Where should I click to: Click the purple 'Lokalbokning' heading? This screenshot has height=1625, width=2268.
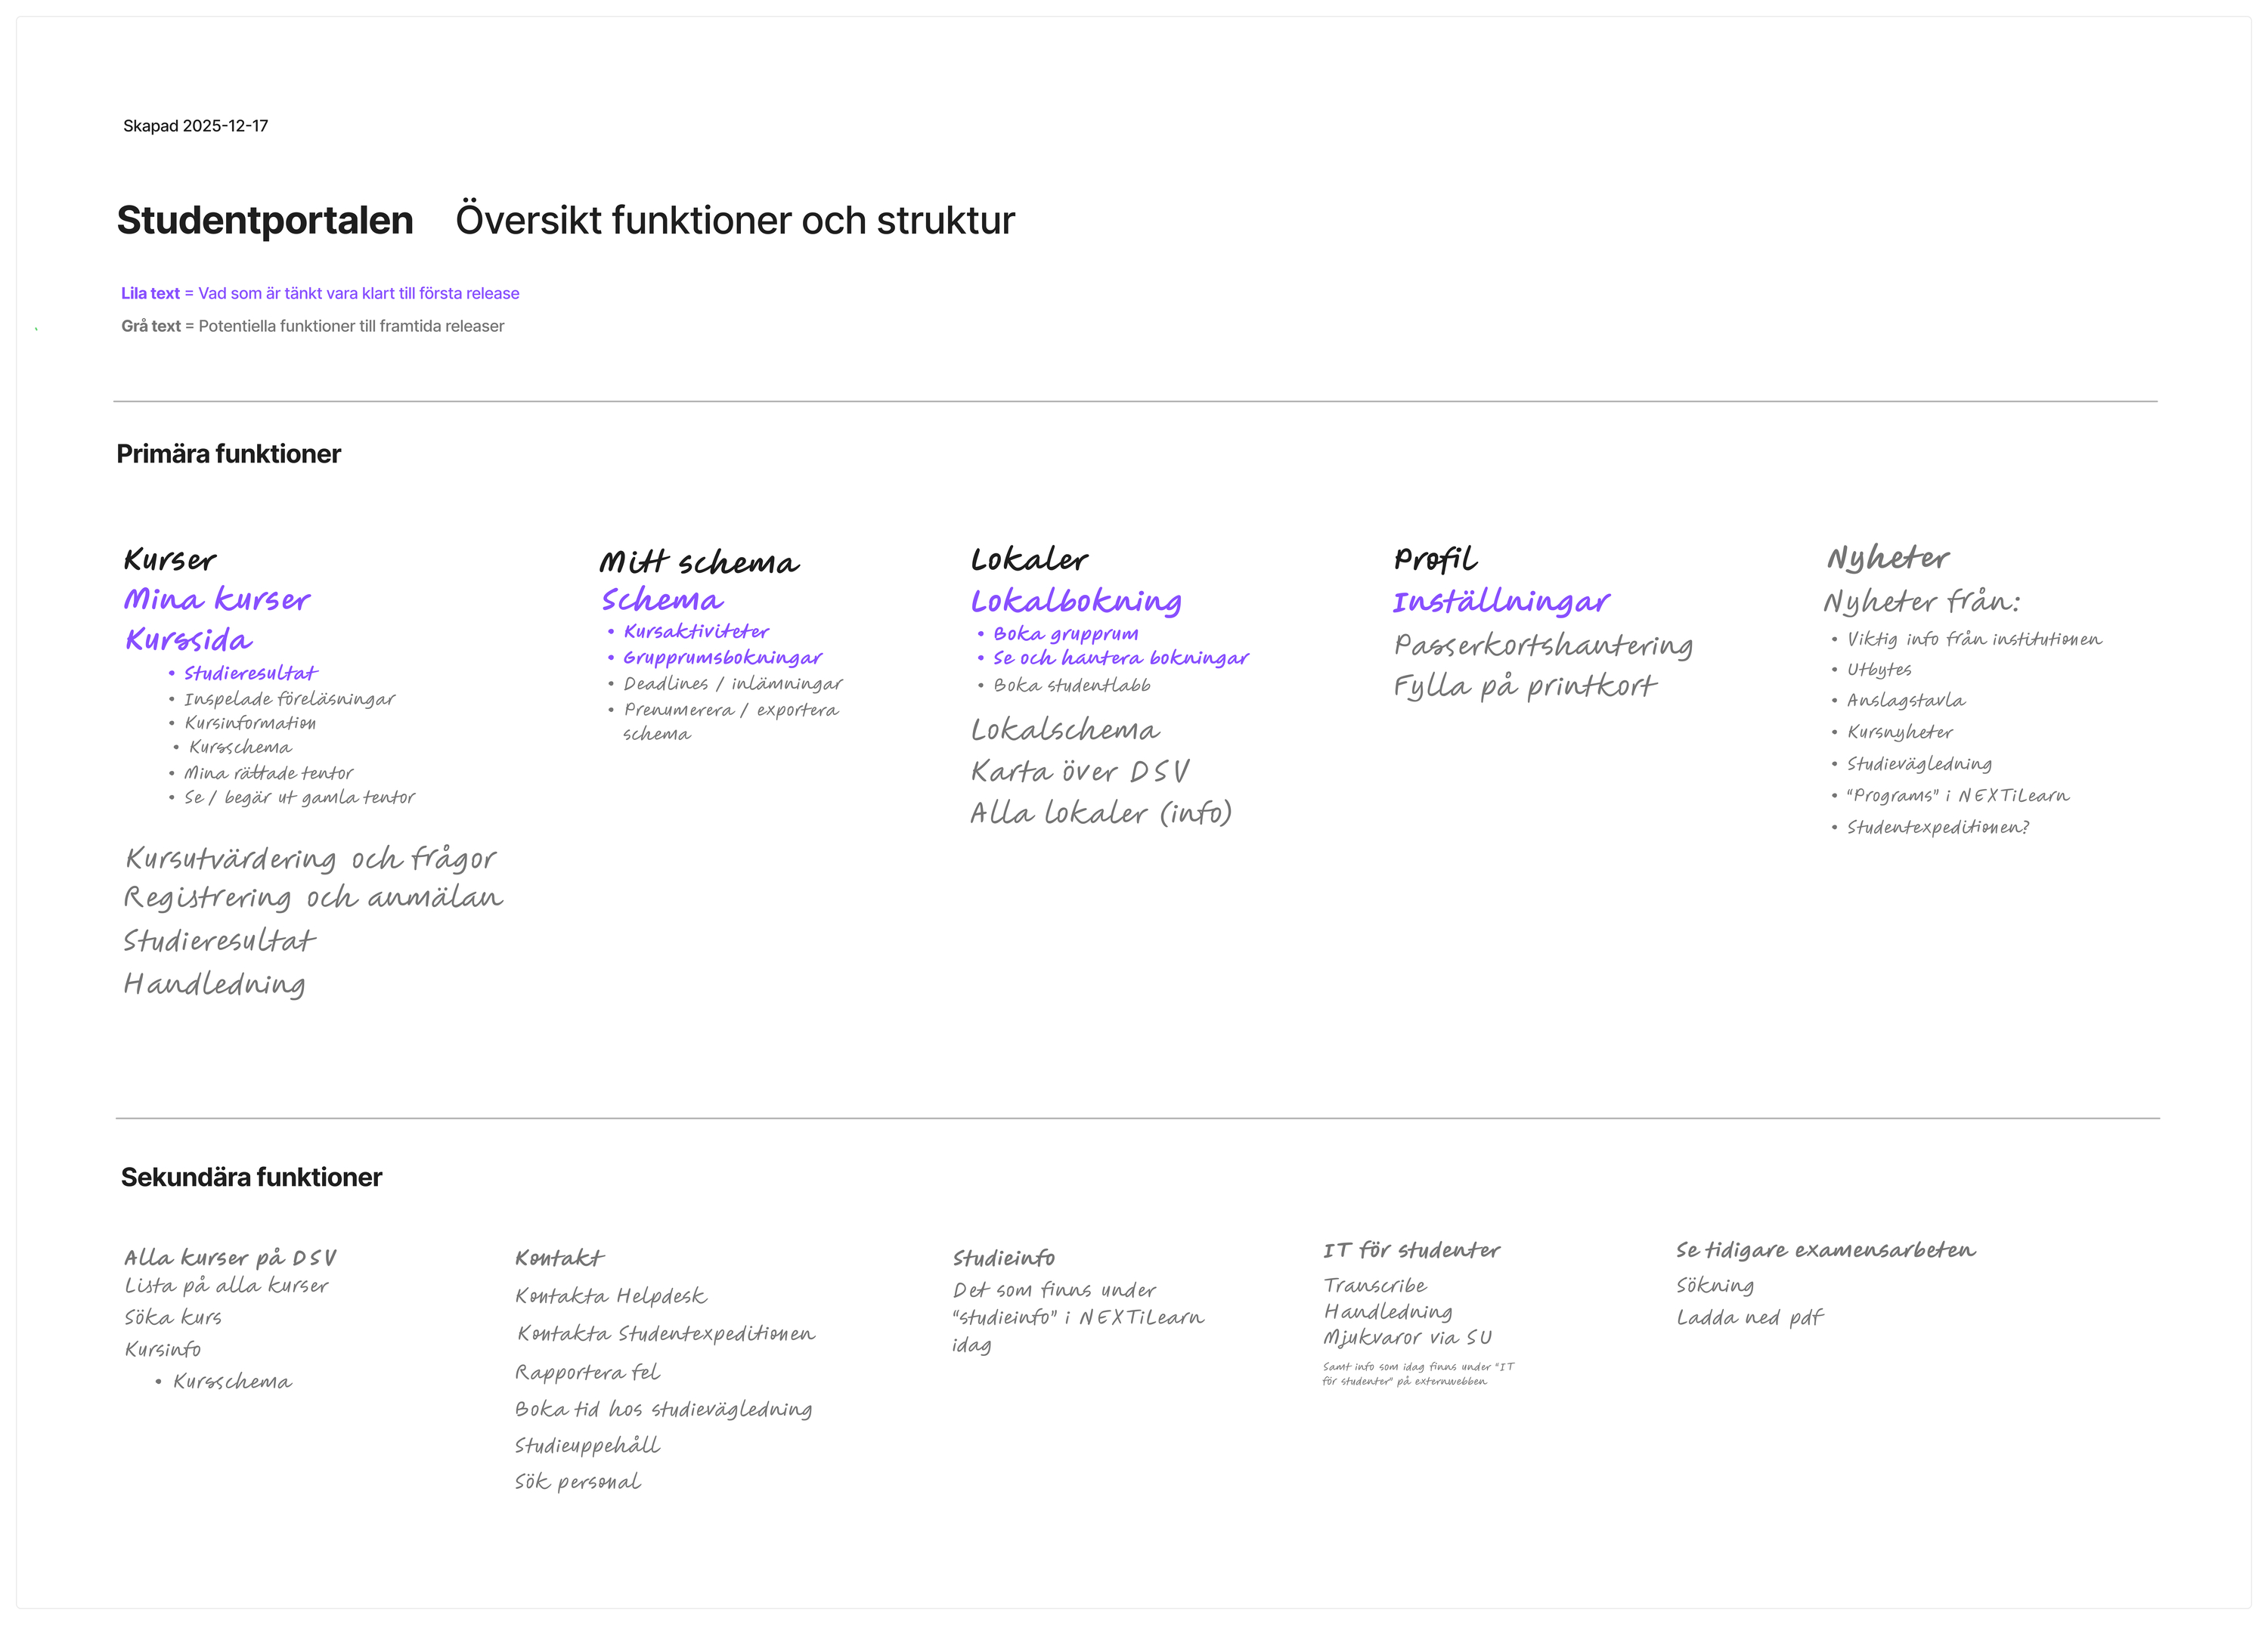[x=1076, y=601]
